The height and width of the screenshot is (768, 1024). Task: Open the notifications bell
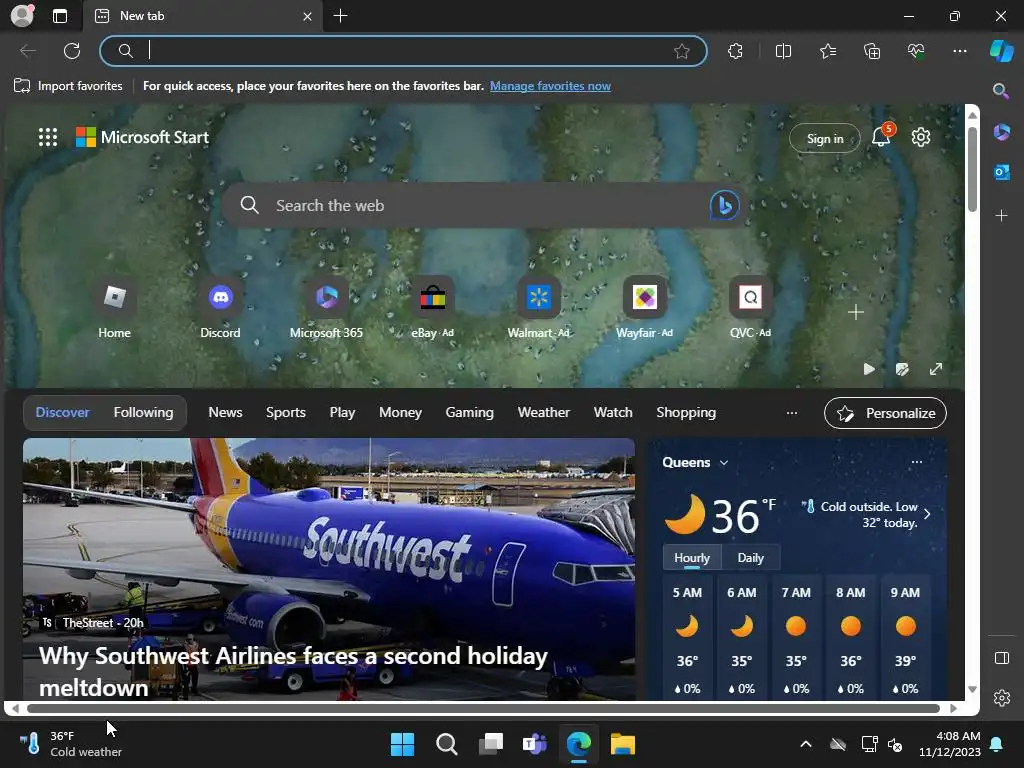click(x=881, y=136)
